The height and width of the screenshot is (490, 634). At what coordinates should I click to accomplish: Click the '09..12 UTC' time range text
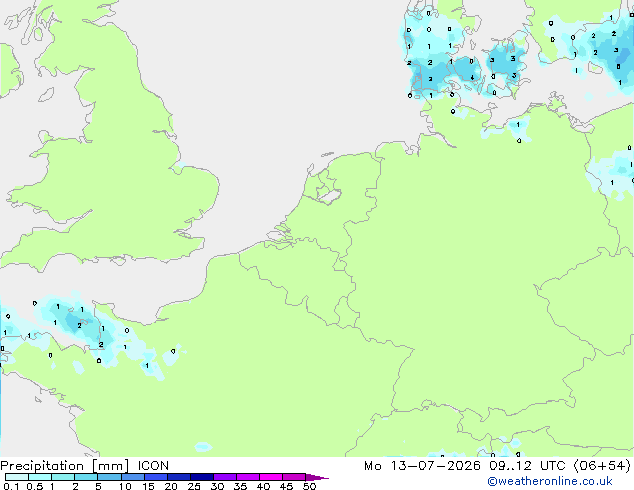tap(527, 466)
